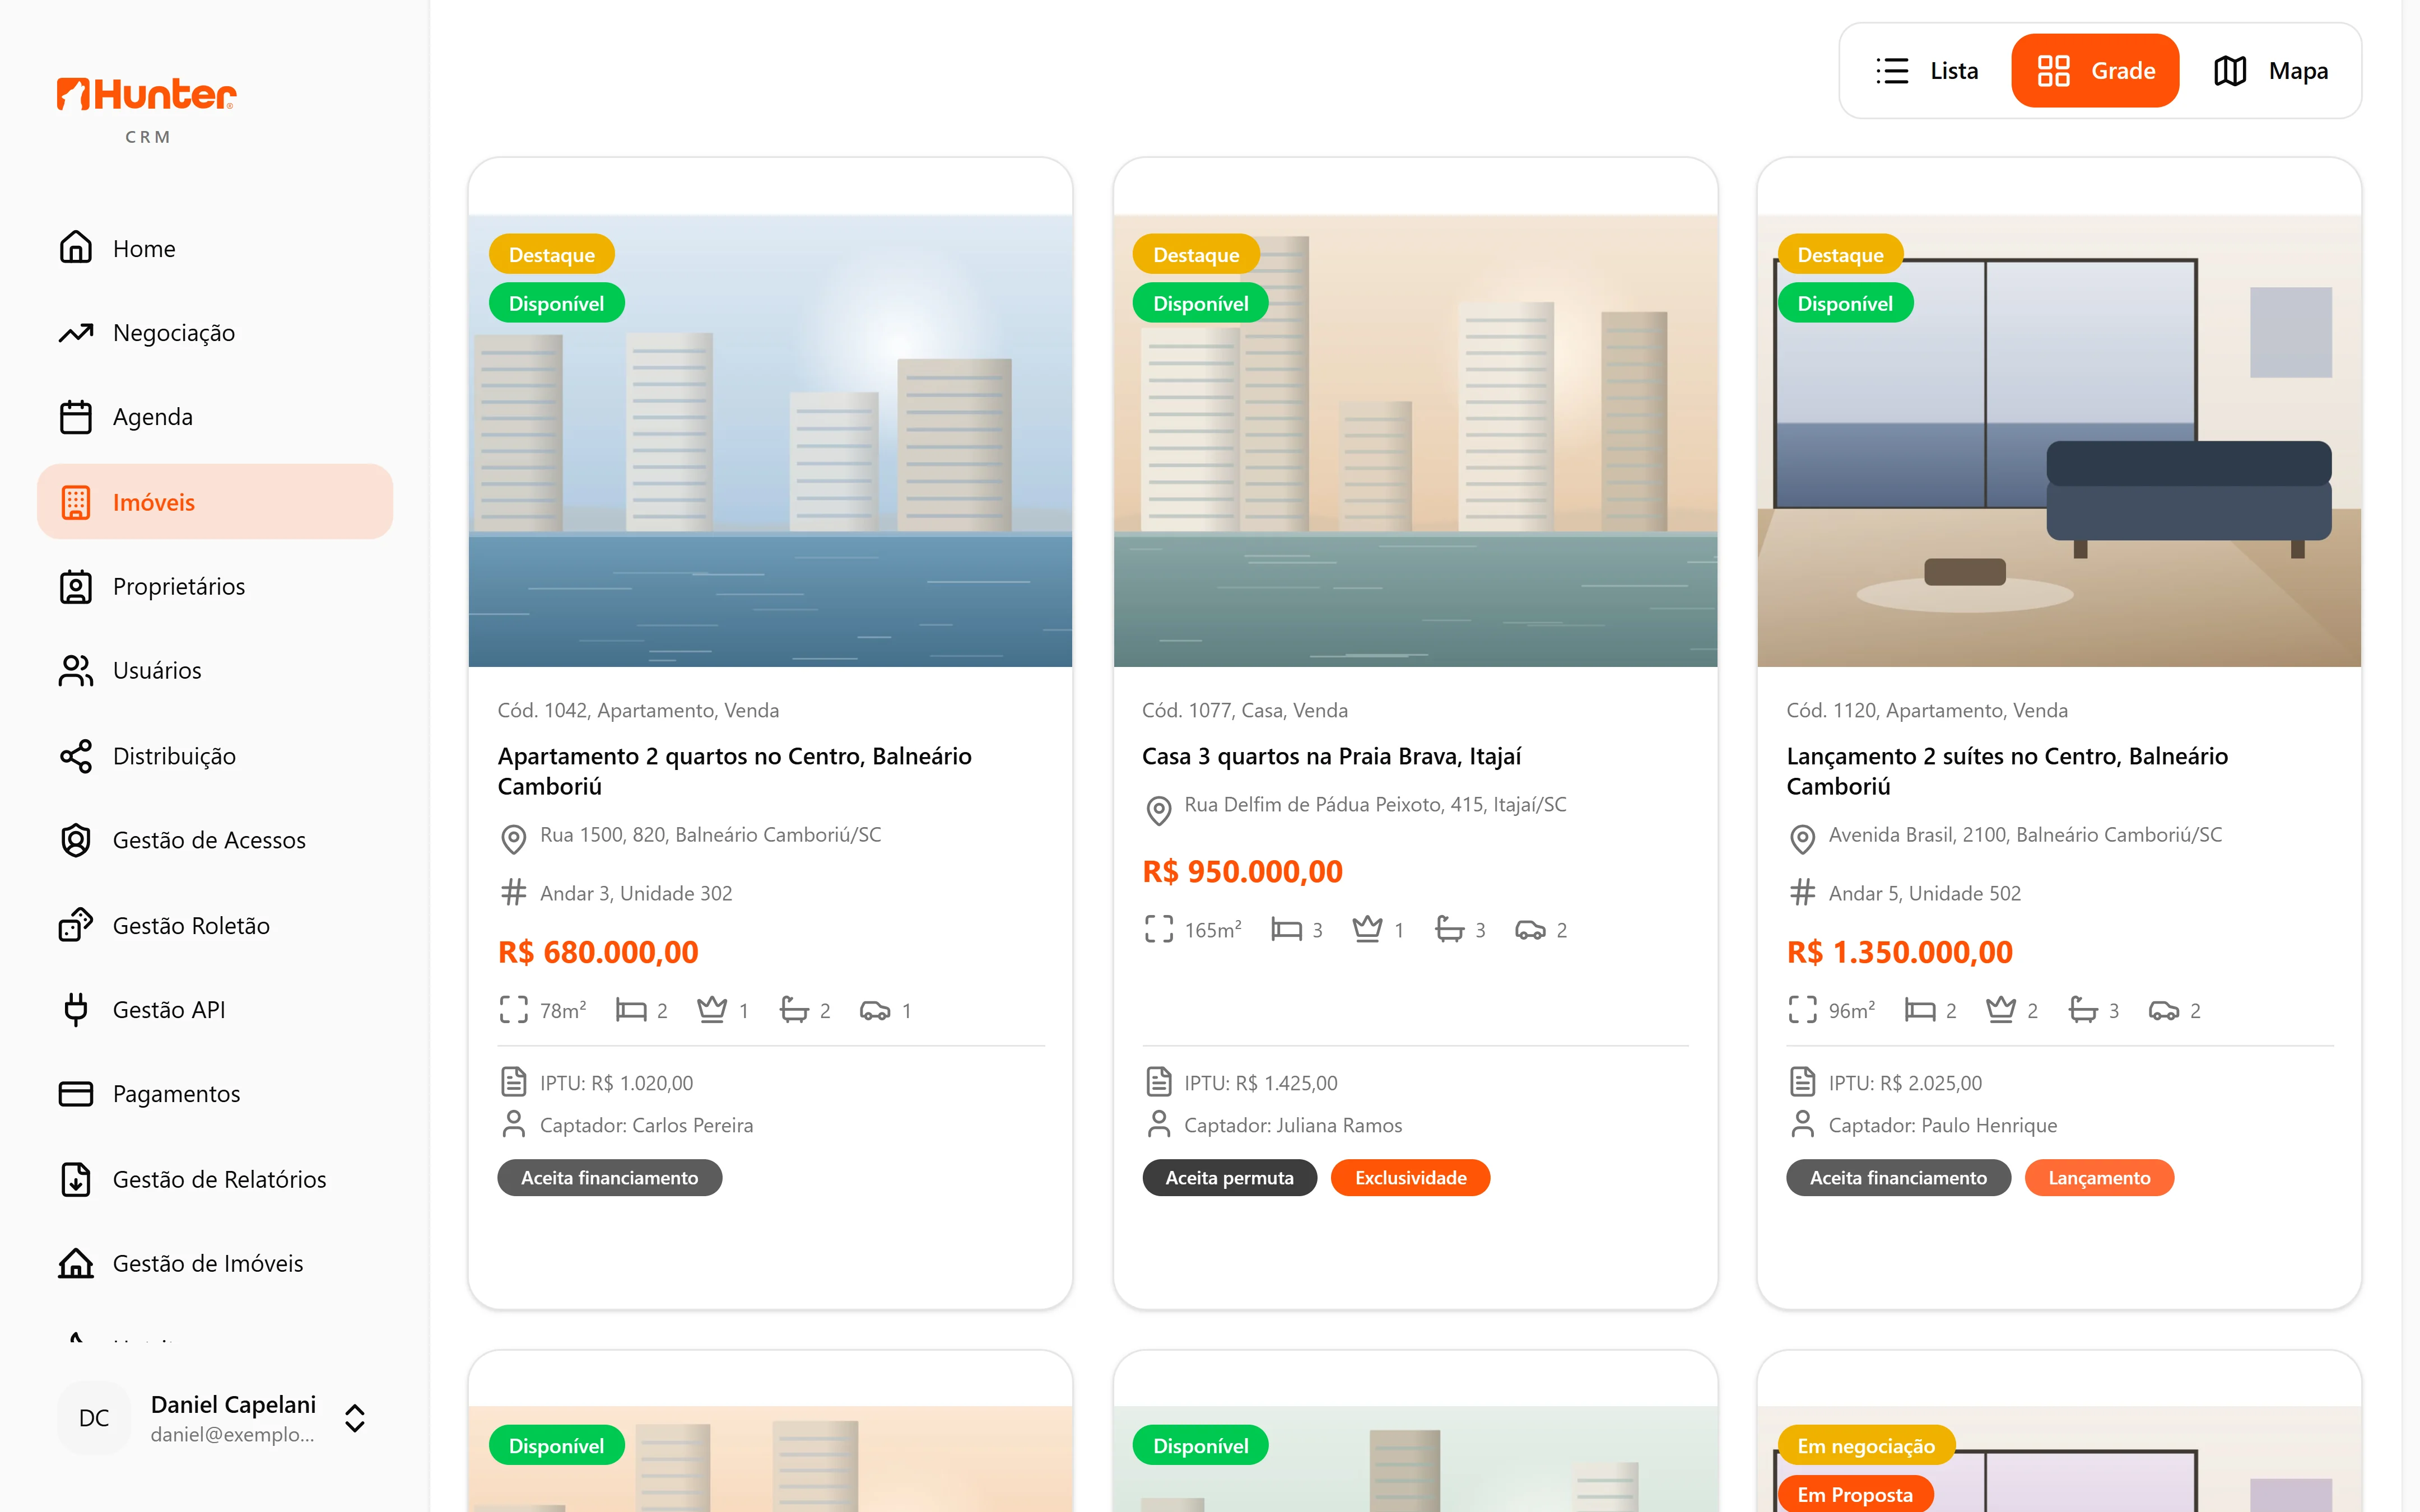Viewport: 2420px width, 1512px height.
Task: Click the DC user avatar
Action: tap(94, 1418)
